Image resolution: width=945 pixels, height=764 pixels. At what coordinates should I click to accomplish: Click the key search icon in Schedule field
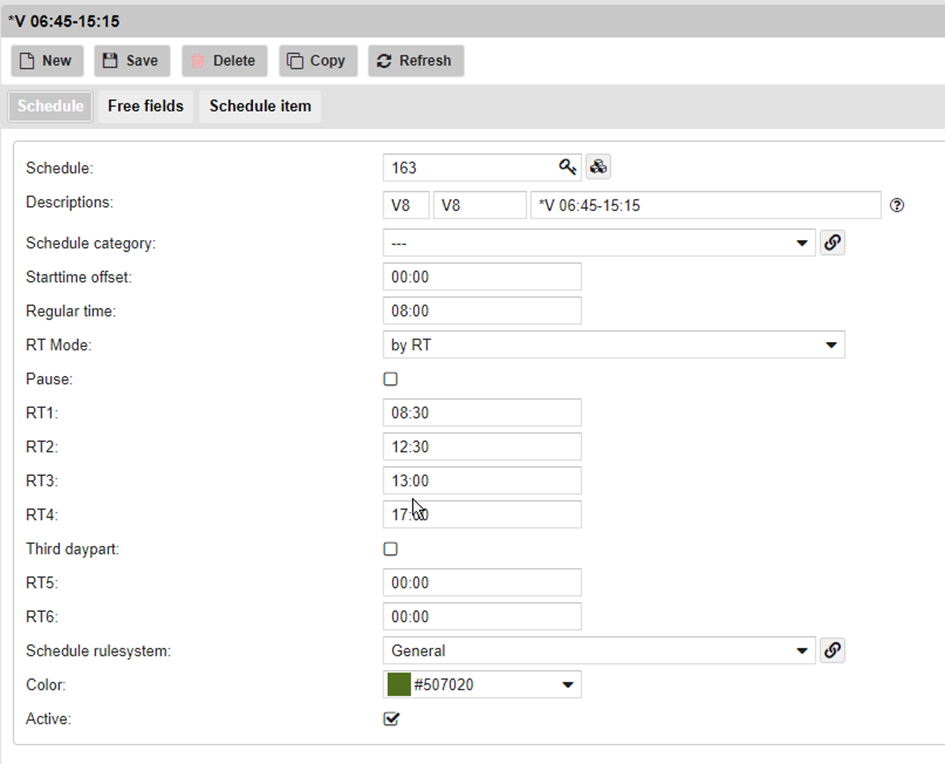[567, 167]
